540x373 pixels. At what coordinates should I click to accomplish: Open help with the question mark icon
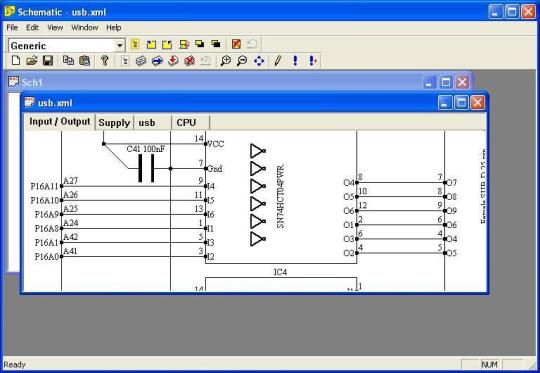105,61
